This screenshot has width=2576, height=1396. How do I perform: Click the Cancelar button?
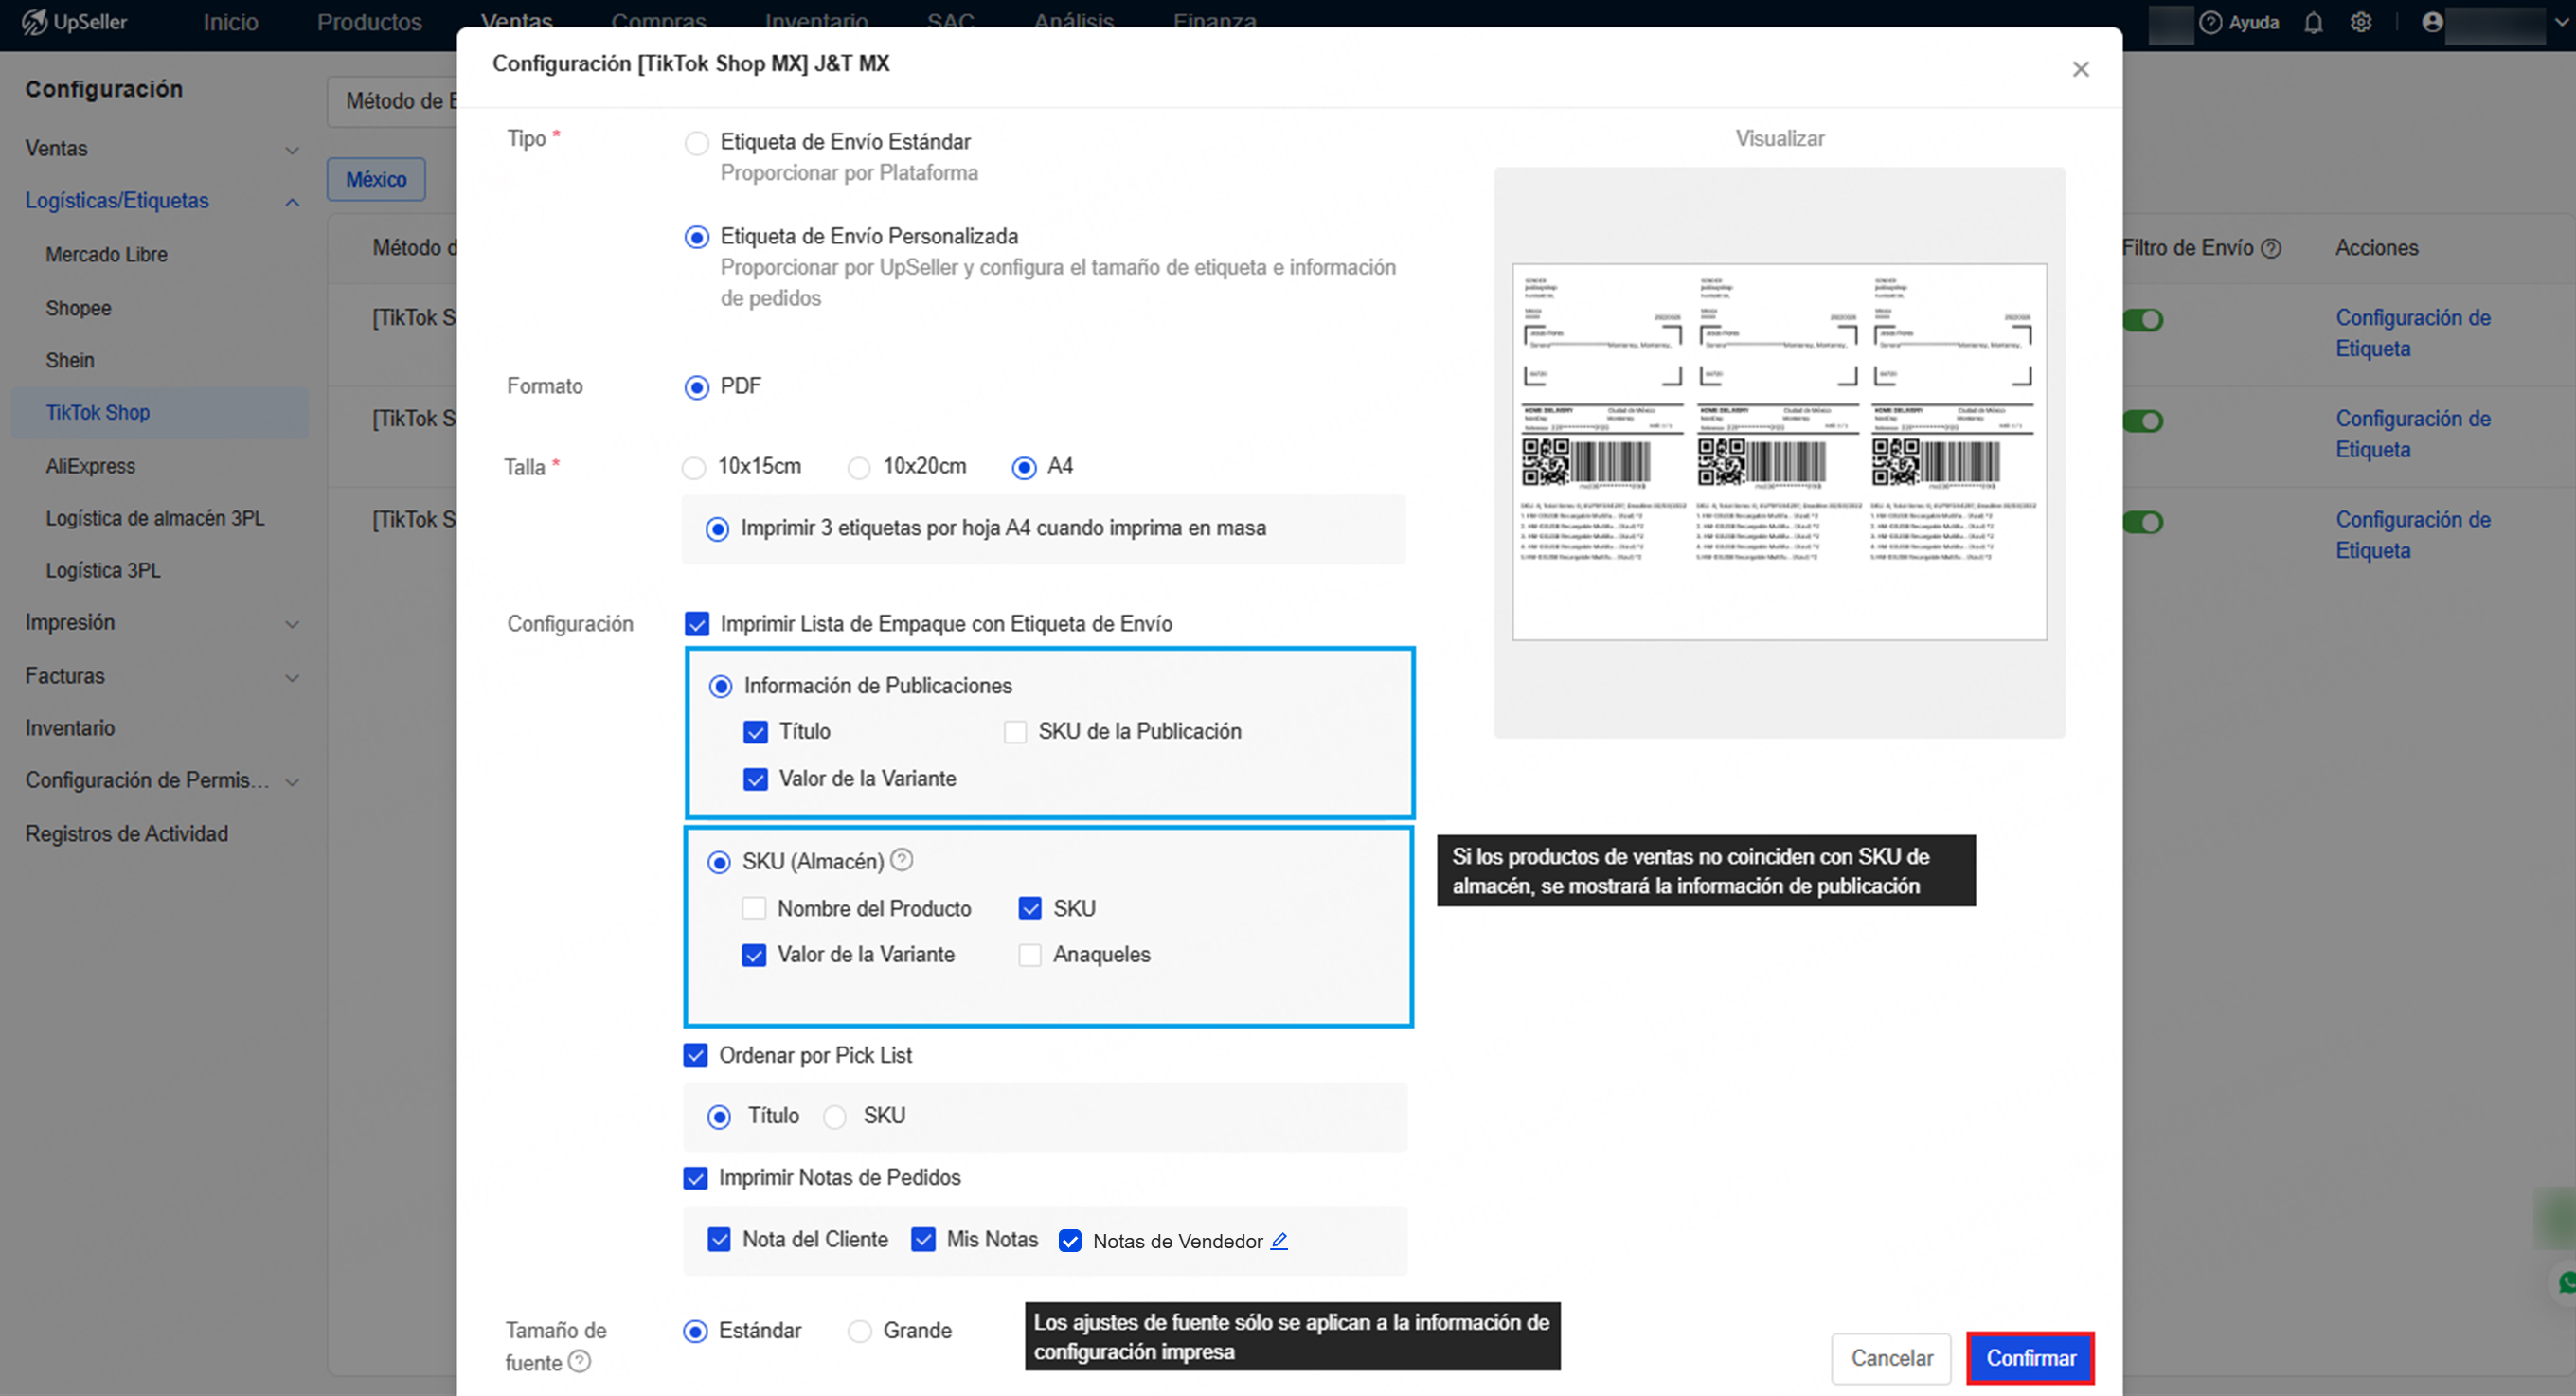coord(1891,1358)
